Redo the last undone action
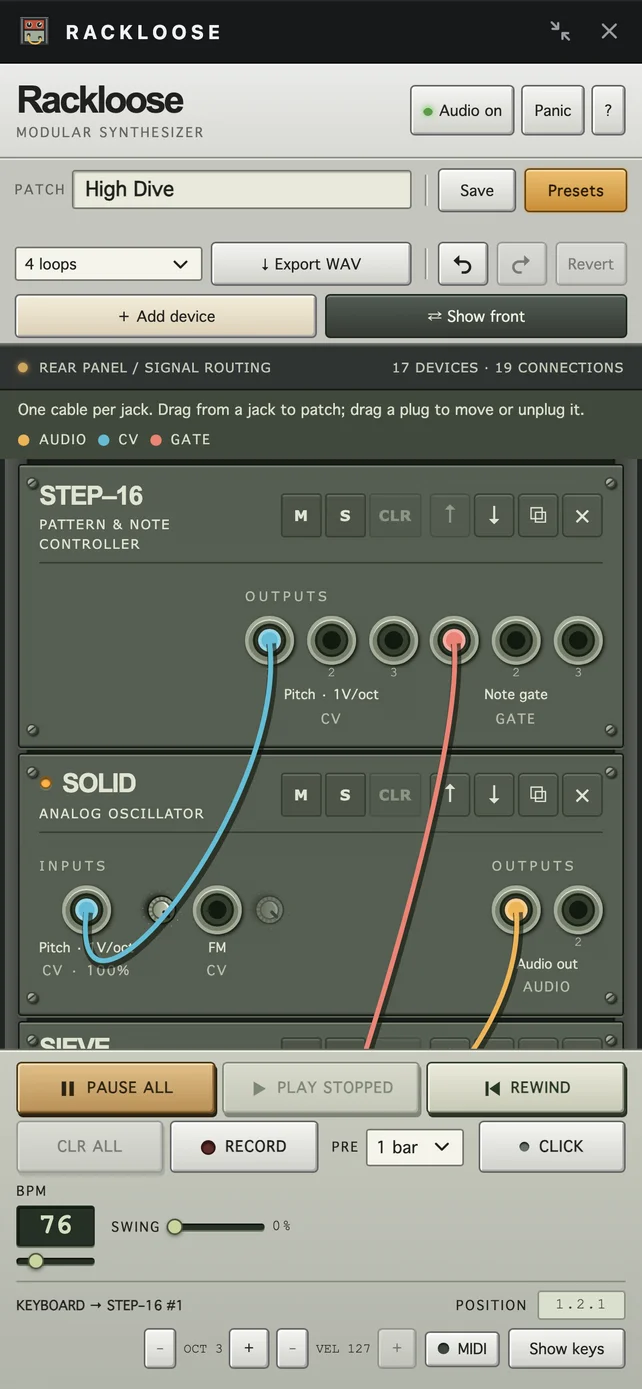The image size is (642, 1389). [x=521, y=264]
